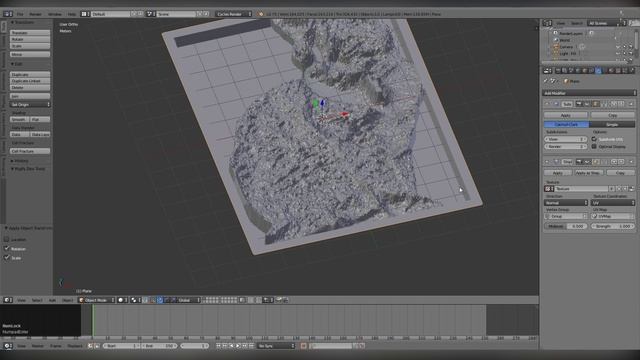
Task: Play the animation forward
Action: 238,346
